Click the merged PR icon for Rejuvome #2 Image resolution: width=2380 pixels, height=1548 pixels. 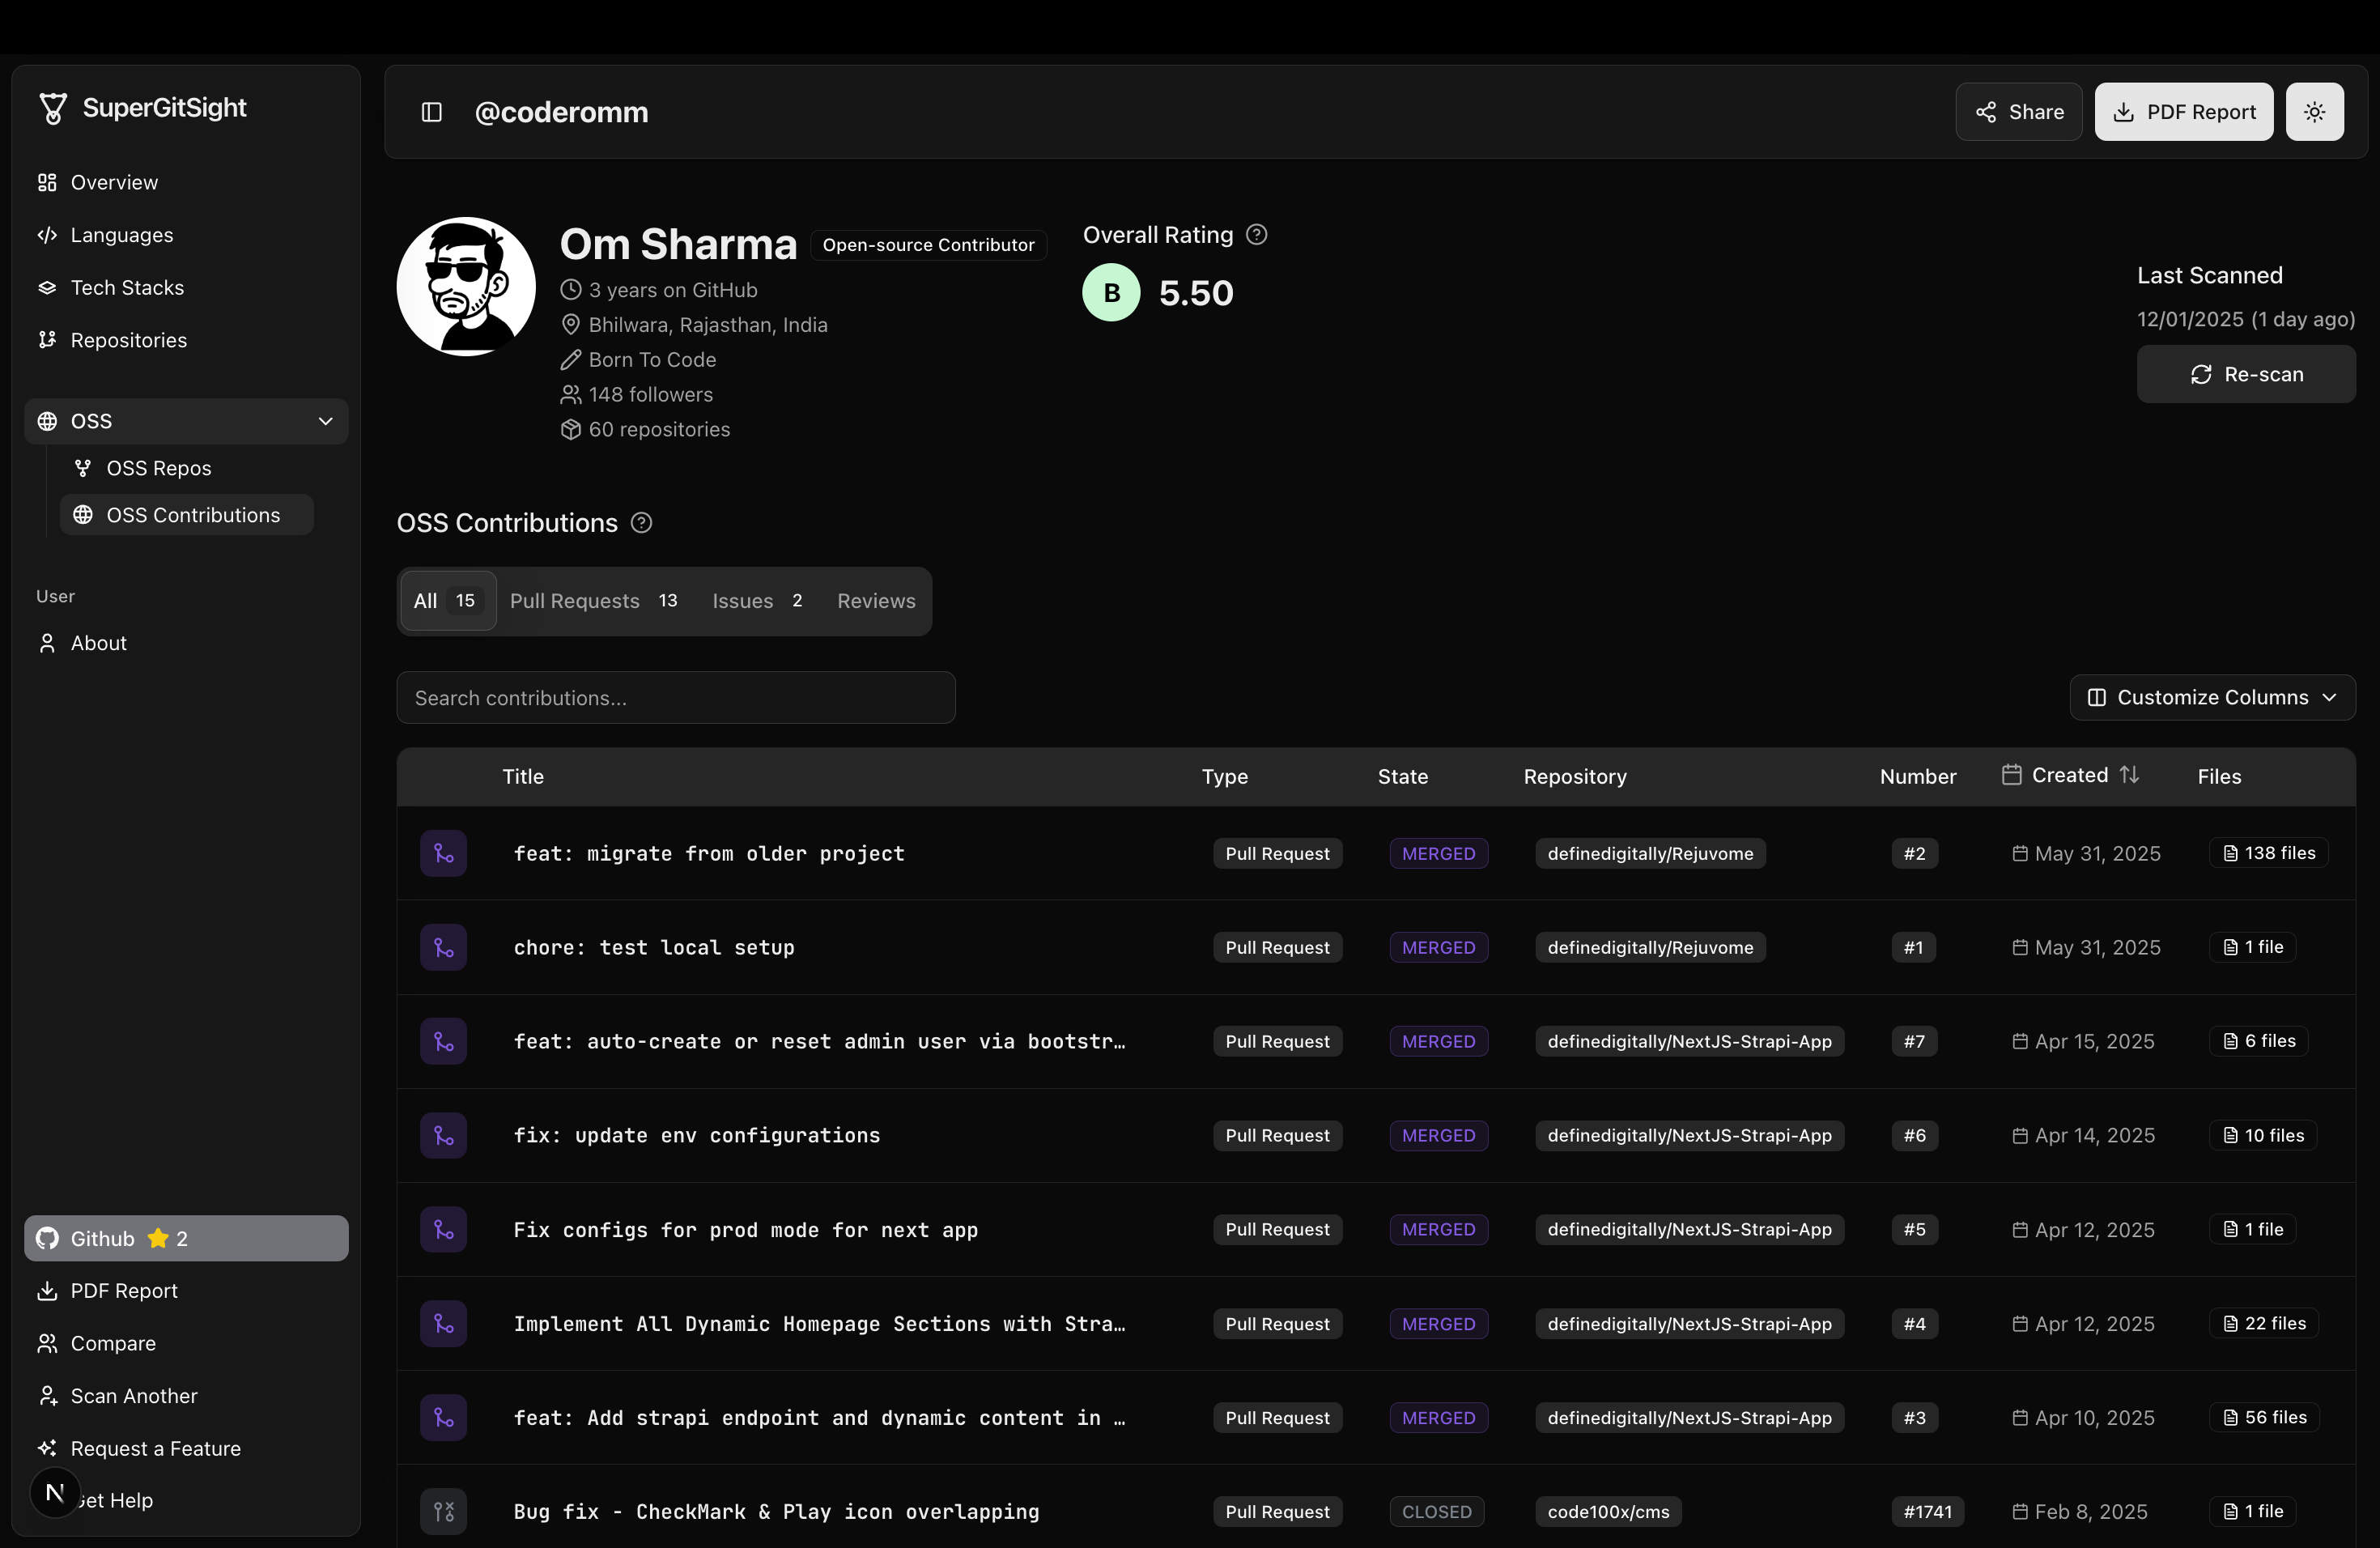click(443, 853)
